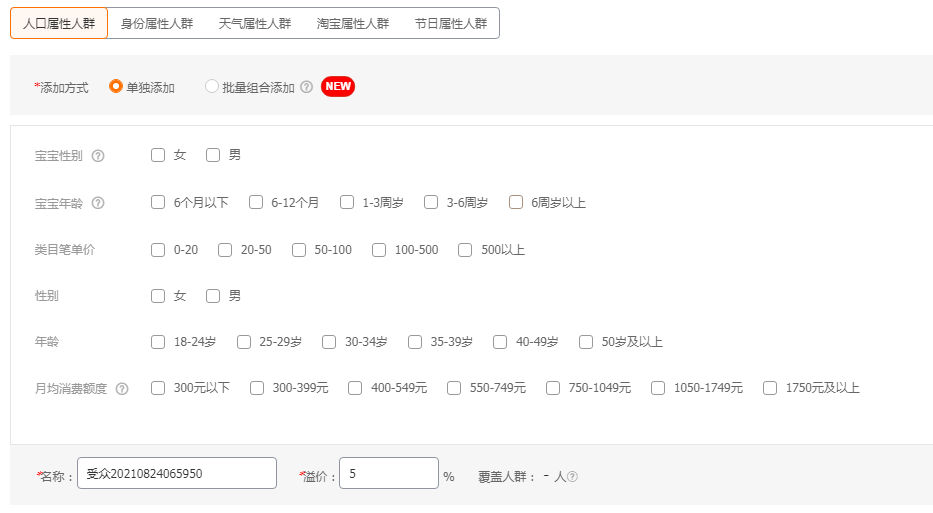This screenshot has width=933, height=513.
Task: Click the 类目笔单价 row label
Action: coord(65,250)
